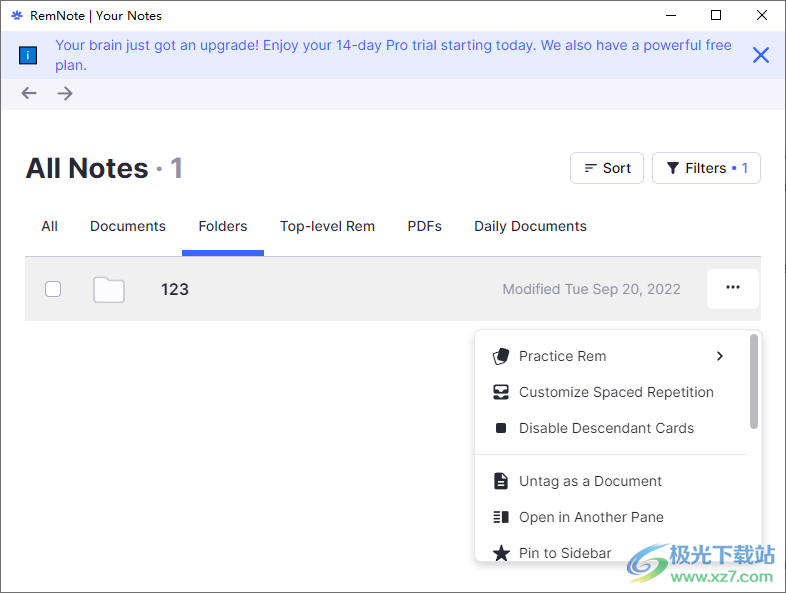This screenshot has width=786, height=593.
Task: Click the blue info icon in banner
Action: (x=28, y=55)
